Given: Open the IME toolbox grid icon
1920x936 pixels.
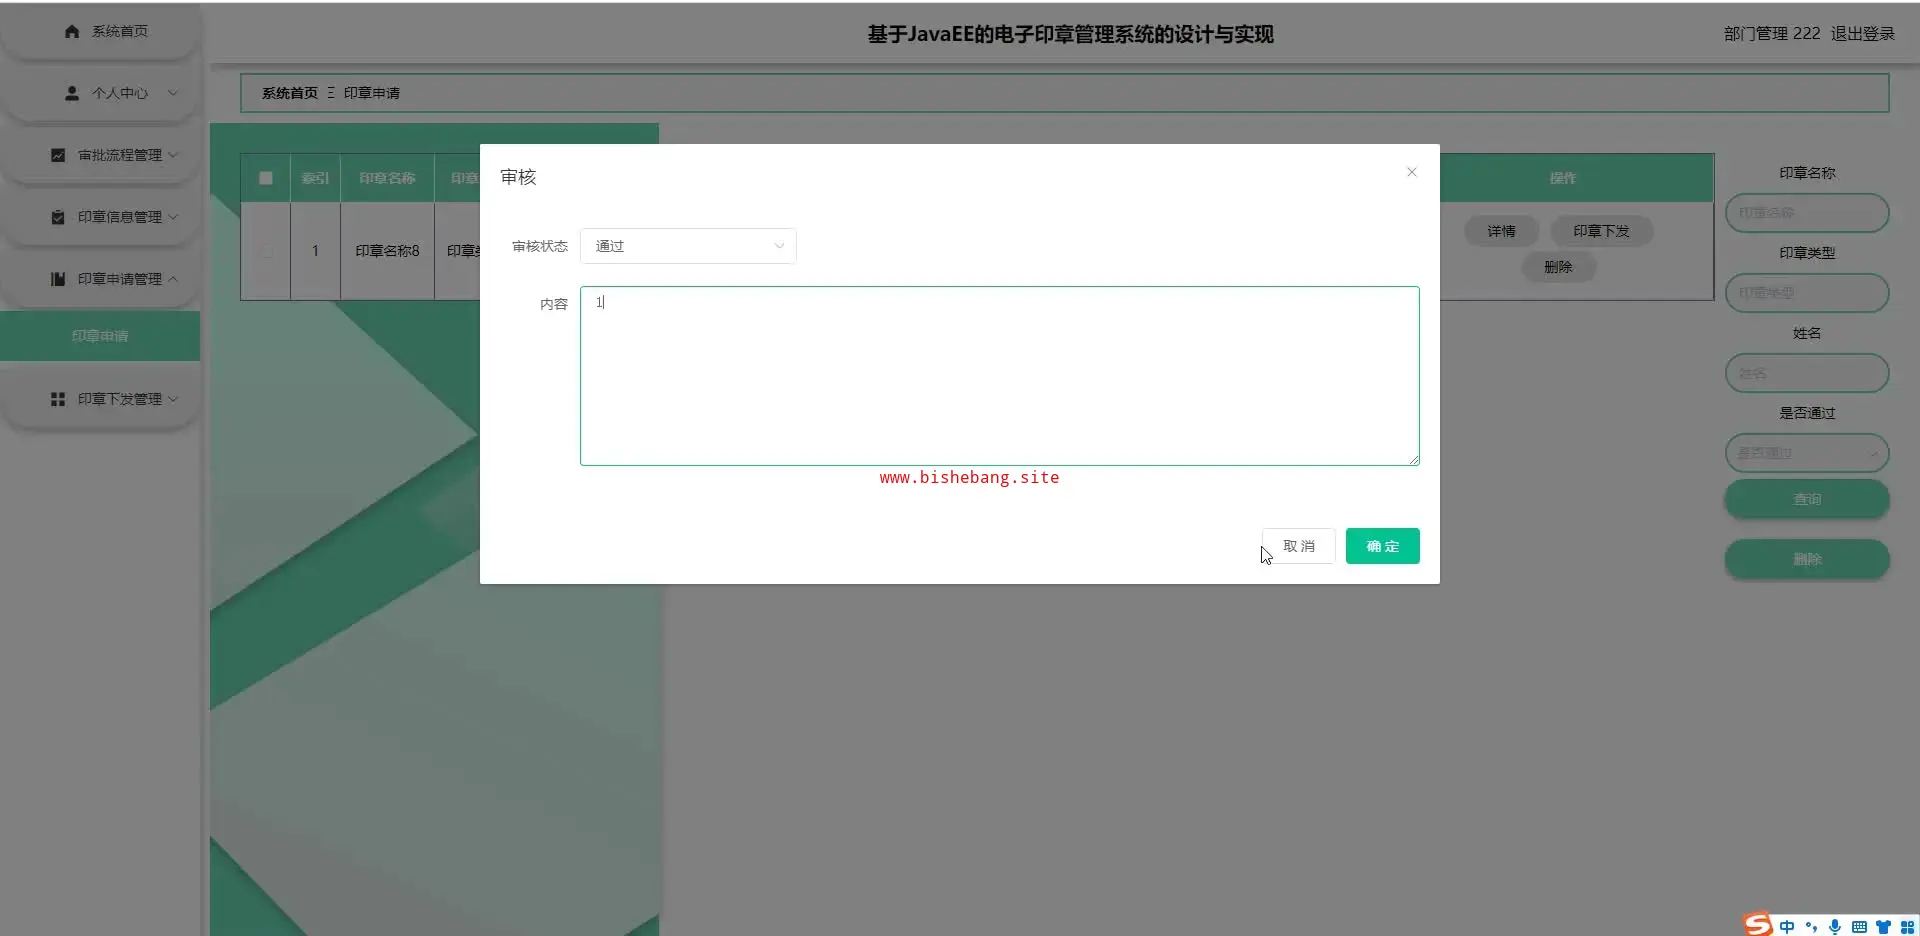Looking at the screenshot, I should [x=1907, y=927].
